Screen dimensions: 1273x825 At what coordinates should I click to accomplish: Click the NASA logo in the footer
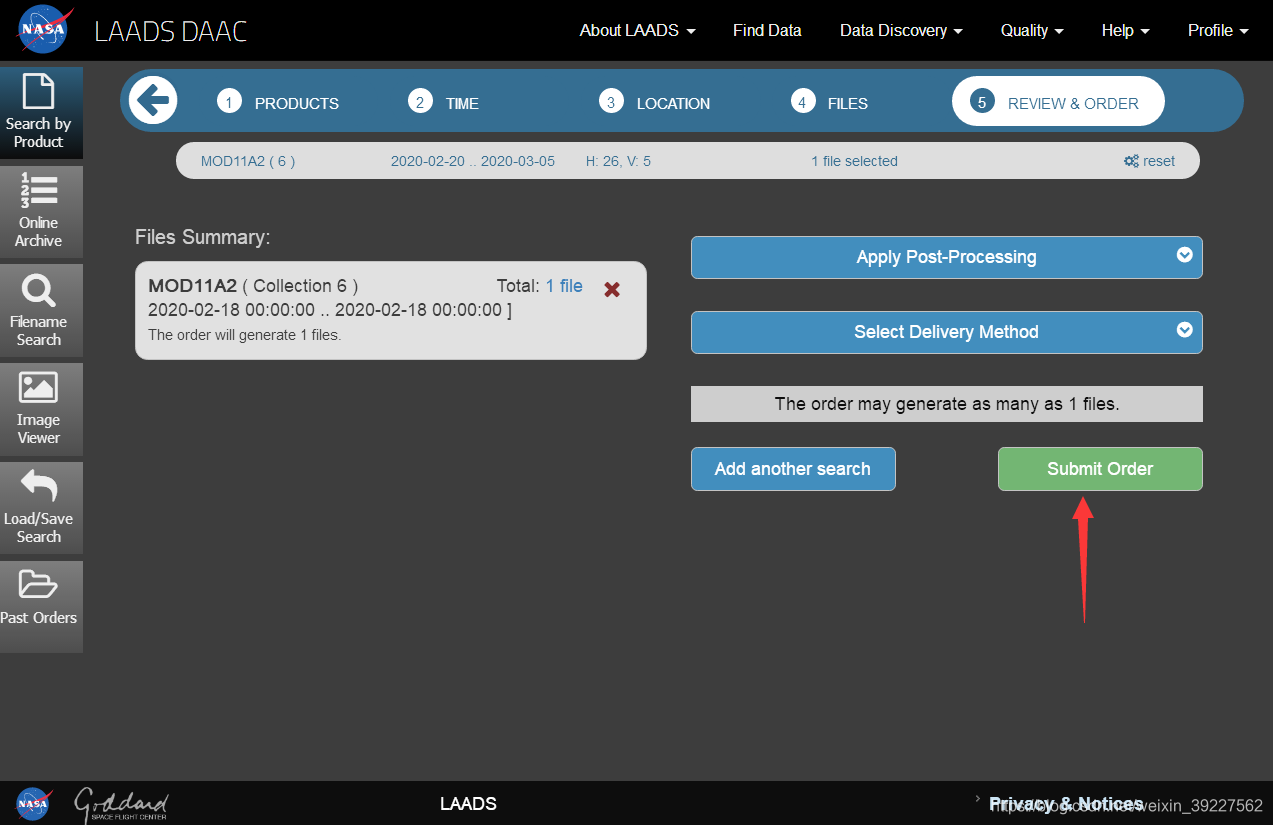point(32,803)
